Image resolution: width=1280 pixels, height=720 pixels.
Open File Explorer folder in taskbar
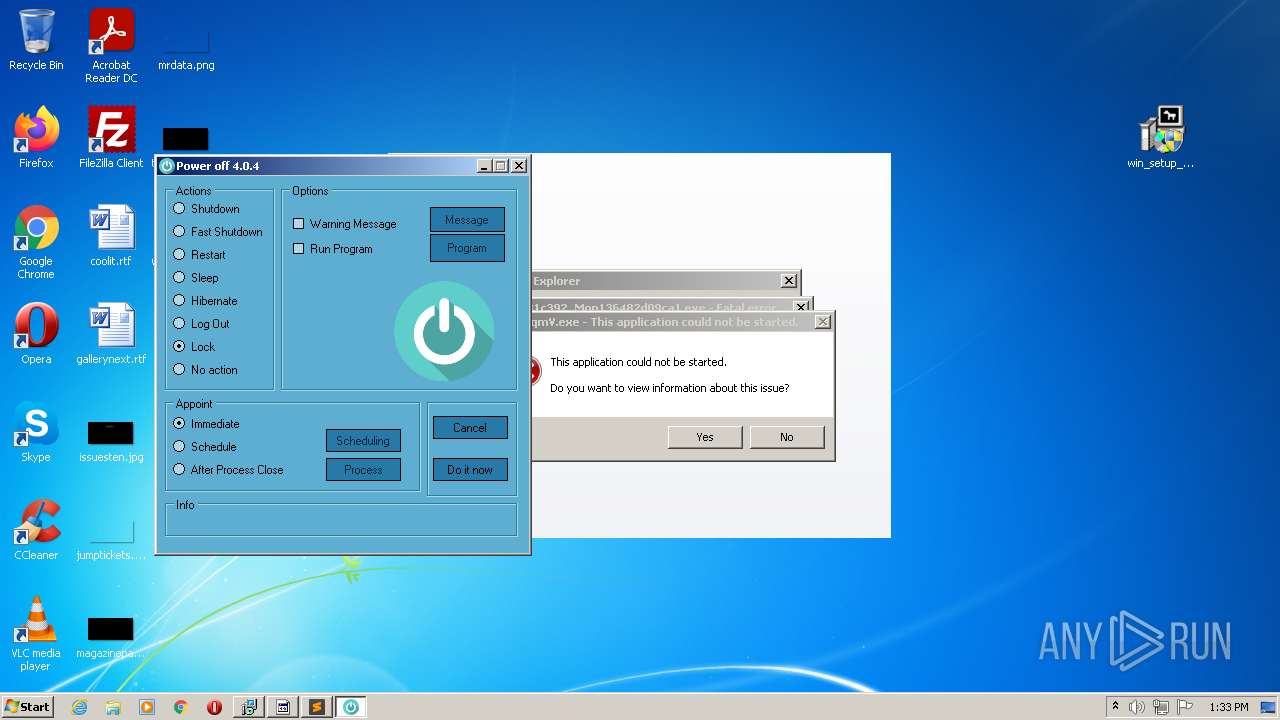(113, 707)
